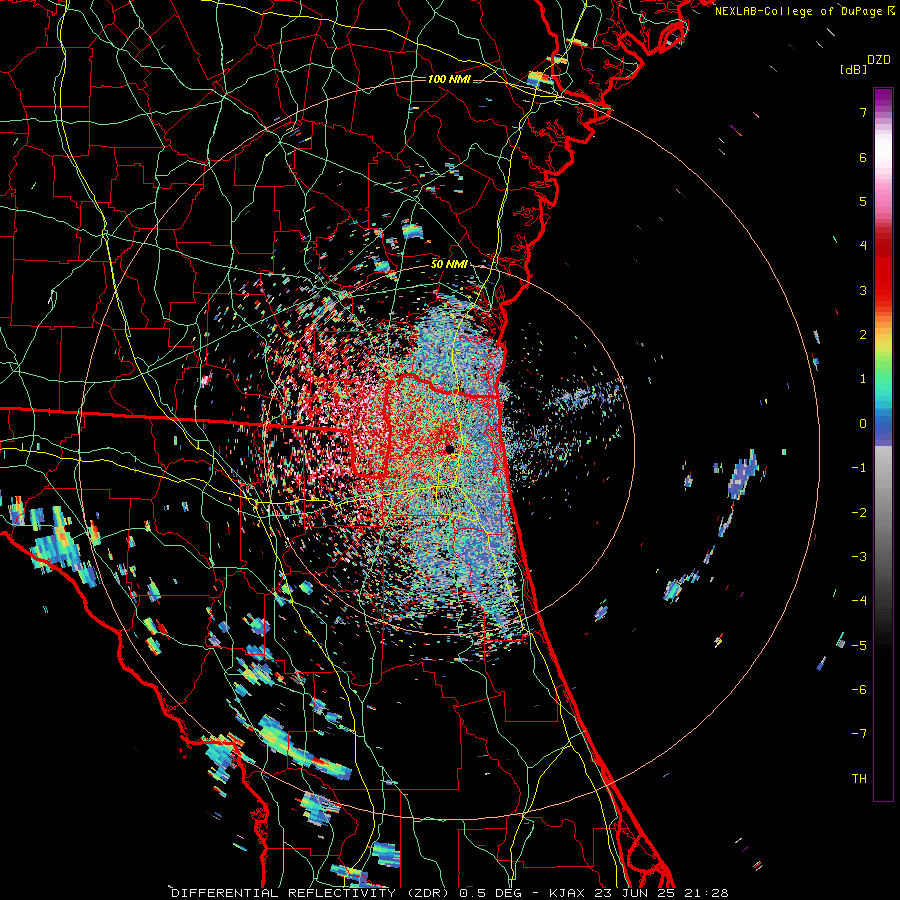Image resolution: width=900 pixels, height=900 pixels.
Task: Select the -7 dB scale label
Action: (859, 734)
